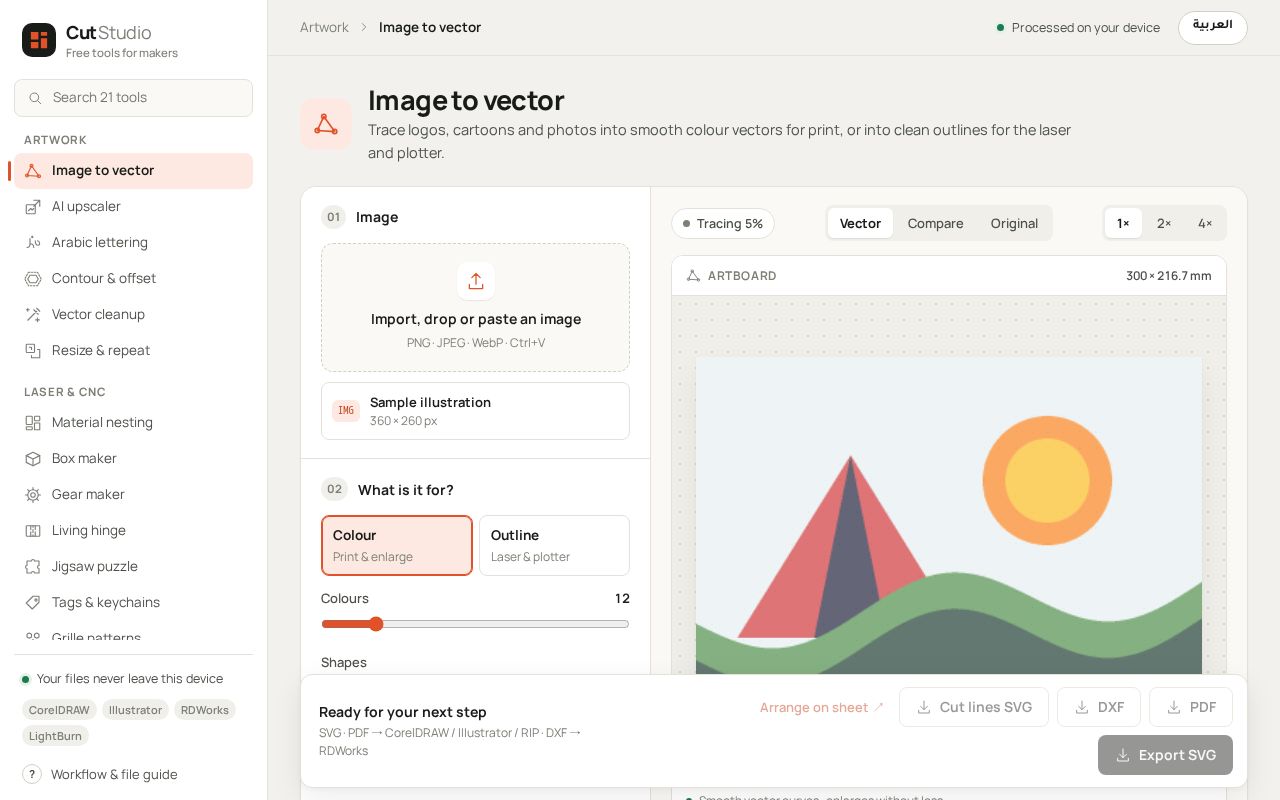Click the Export SVG button
Screen dimensions: 1280x800
pos(1165,755)
